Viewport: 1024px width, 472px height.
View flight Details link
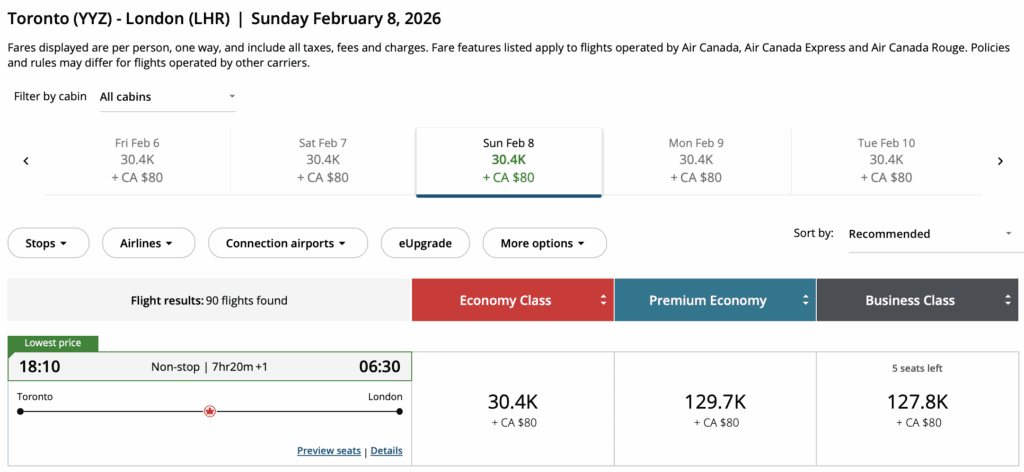[386, 451]
